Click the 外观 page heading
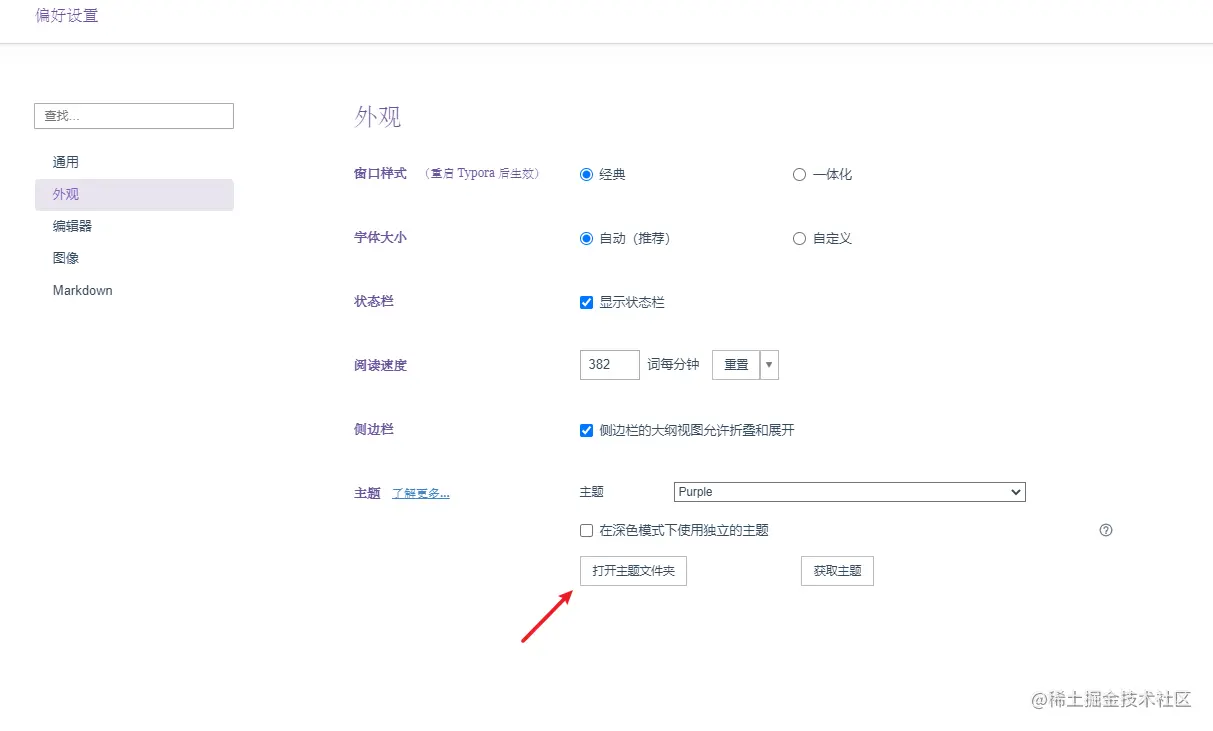The height and width of the screenshot is (731, 1213). point(378,116)
